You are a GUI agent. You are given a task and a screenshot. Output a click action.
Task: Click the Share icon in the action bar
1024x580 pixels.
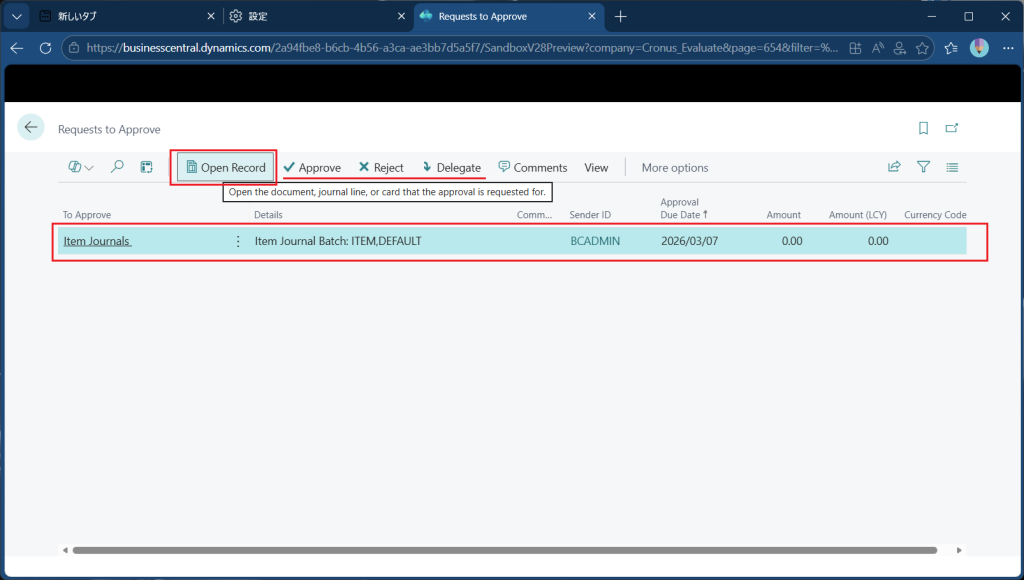(894, 167)
